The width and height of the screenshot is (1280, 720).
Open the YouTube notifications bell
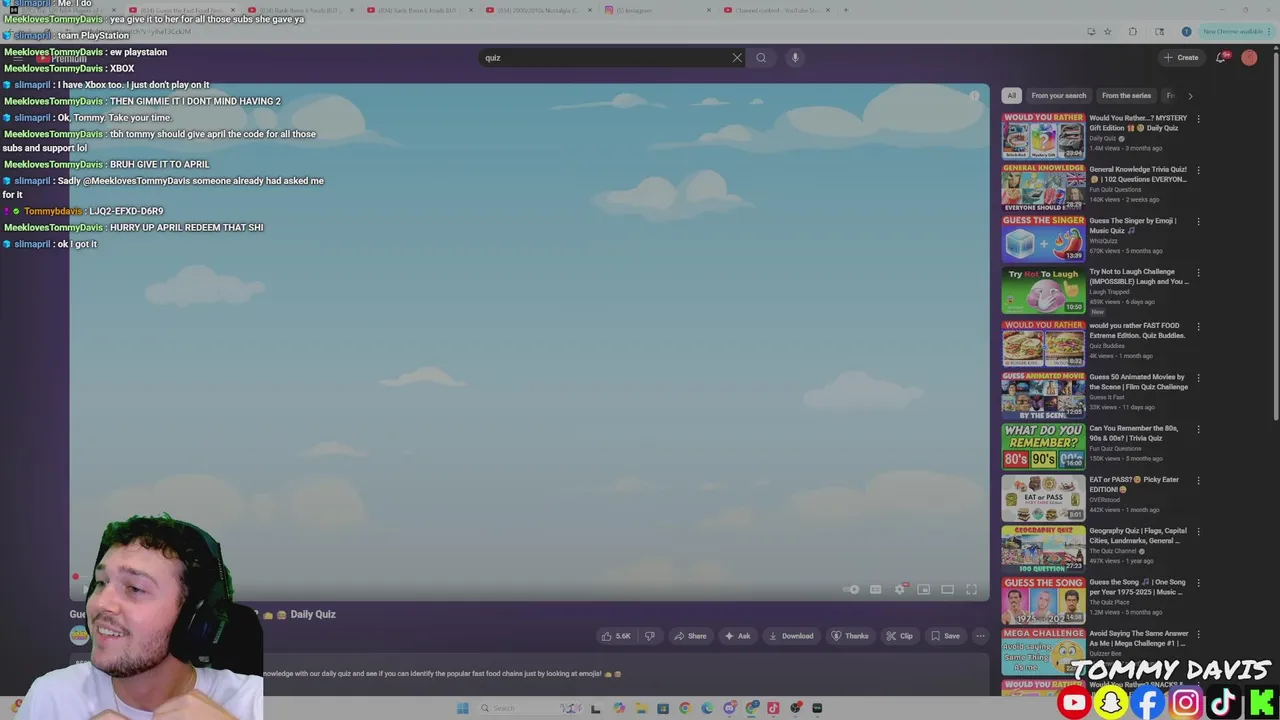(x=1221, y=57)
